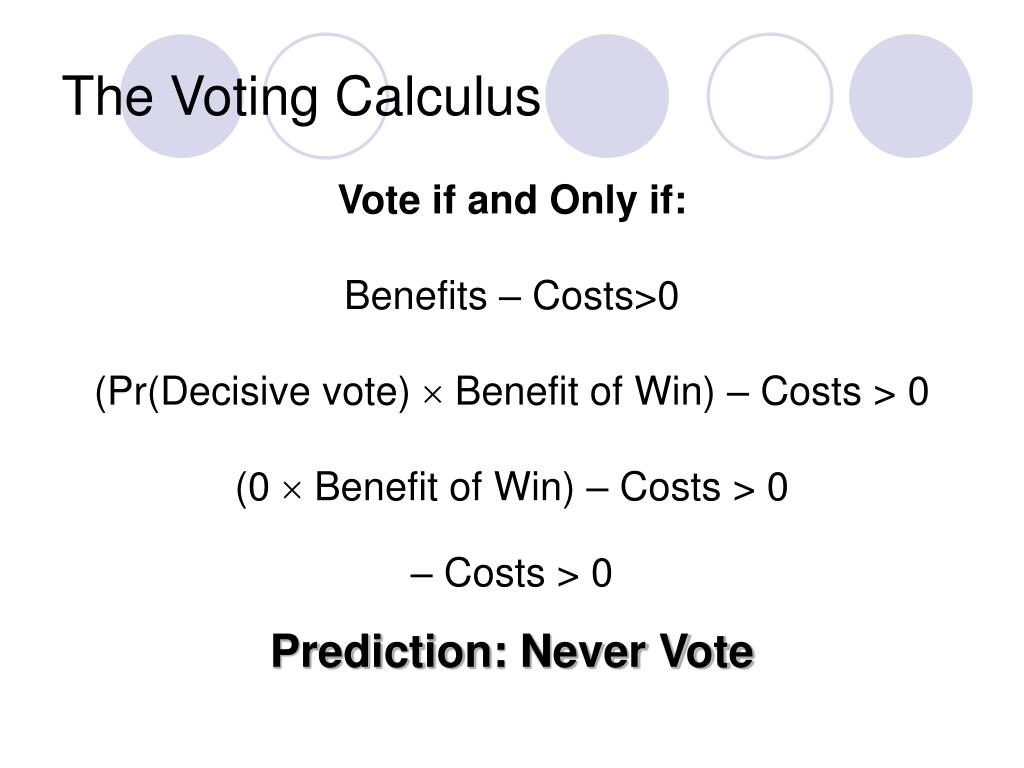Click the filled circle right of the title
This screenshot has width=1024, height=768.
(607, 96)
